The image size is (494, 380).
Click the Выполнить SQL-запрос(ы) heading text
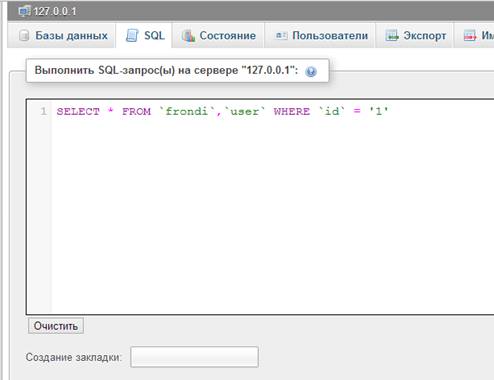pos(166,71)
